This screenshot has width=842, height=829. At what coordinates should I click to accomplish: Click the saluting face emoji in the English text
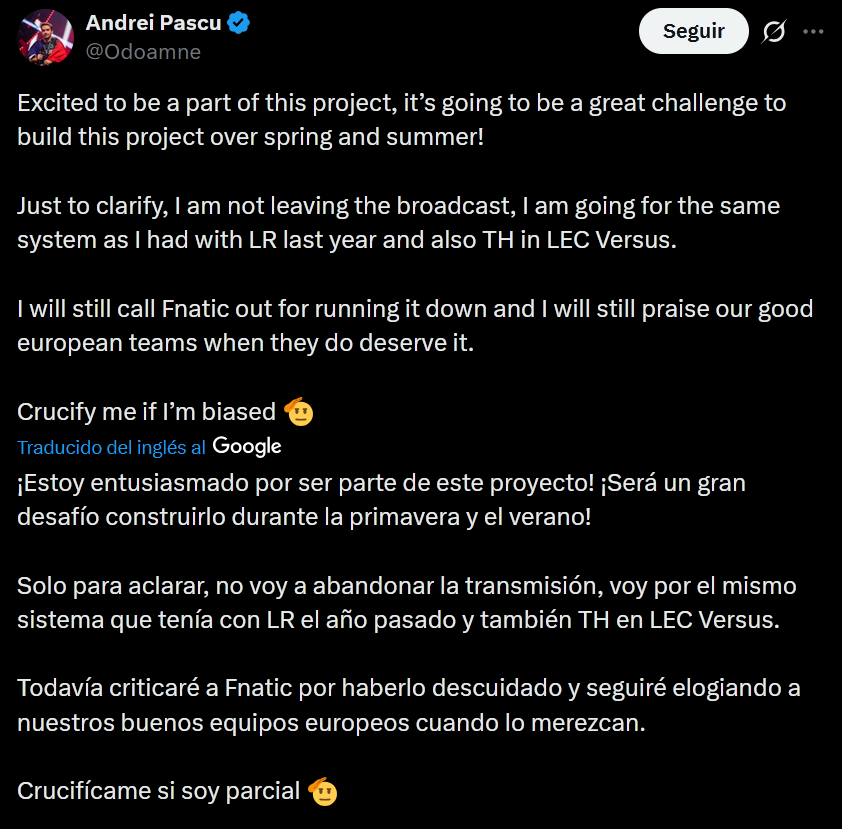pos(298,410)
